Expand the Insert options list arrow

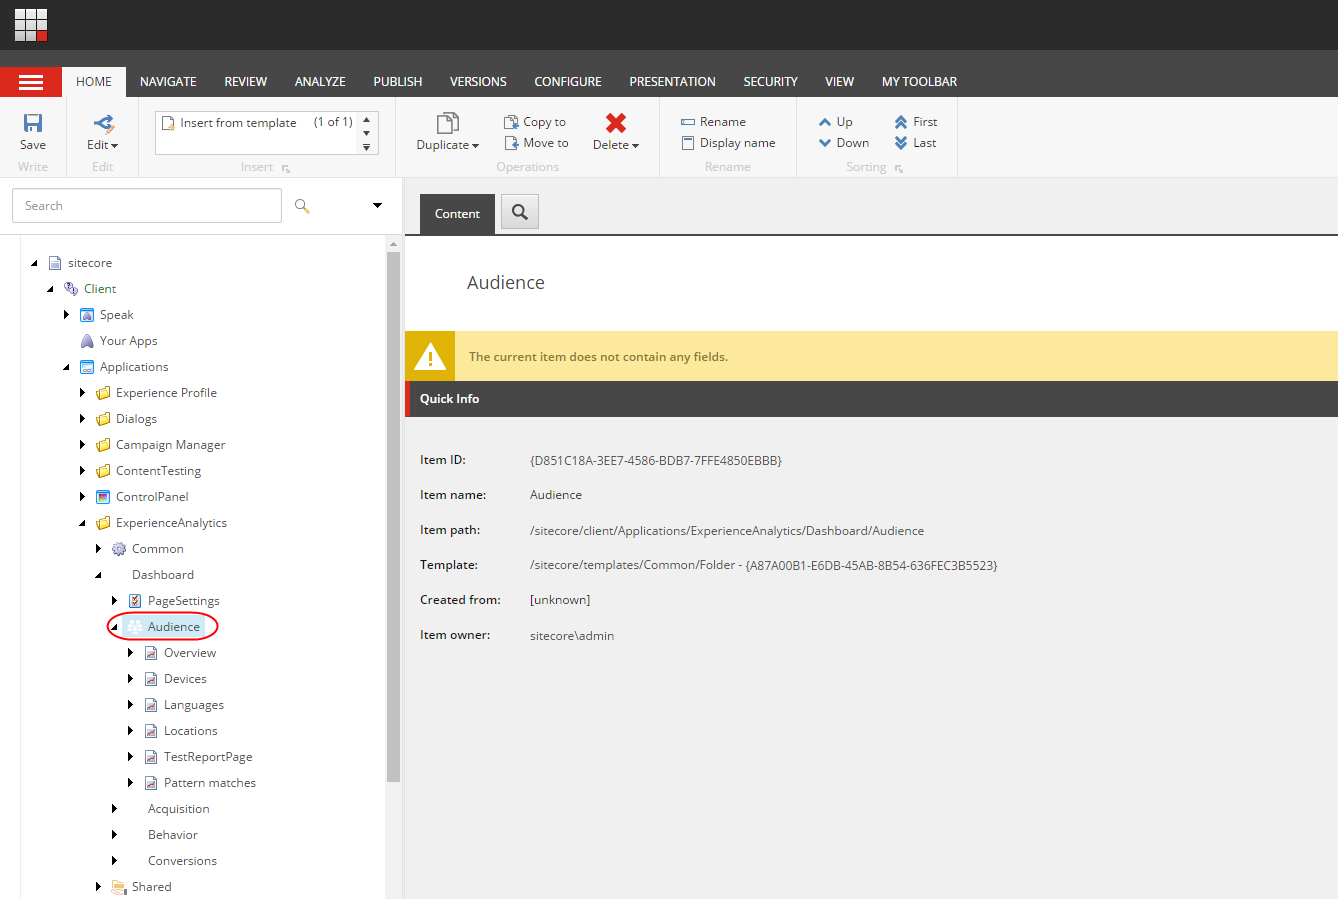click(367, 147)
